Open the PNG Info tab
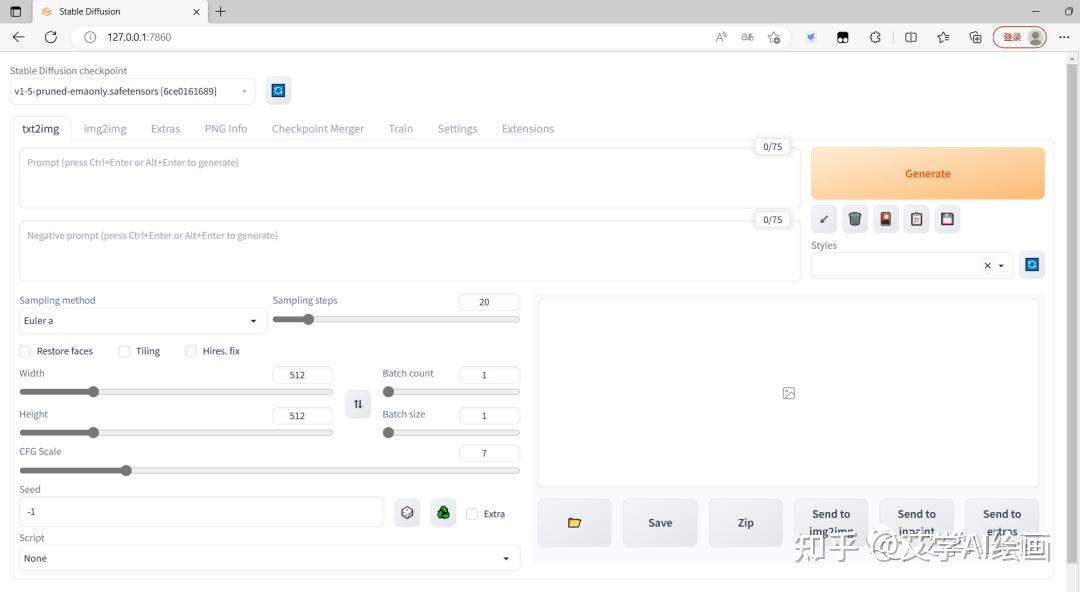This screenshot has width=1080, height=592. 226,129
